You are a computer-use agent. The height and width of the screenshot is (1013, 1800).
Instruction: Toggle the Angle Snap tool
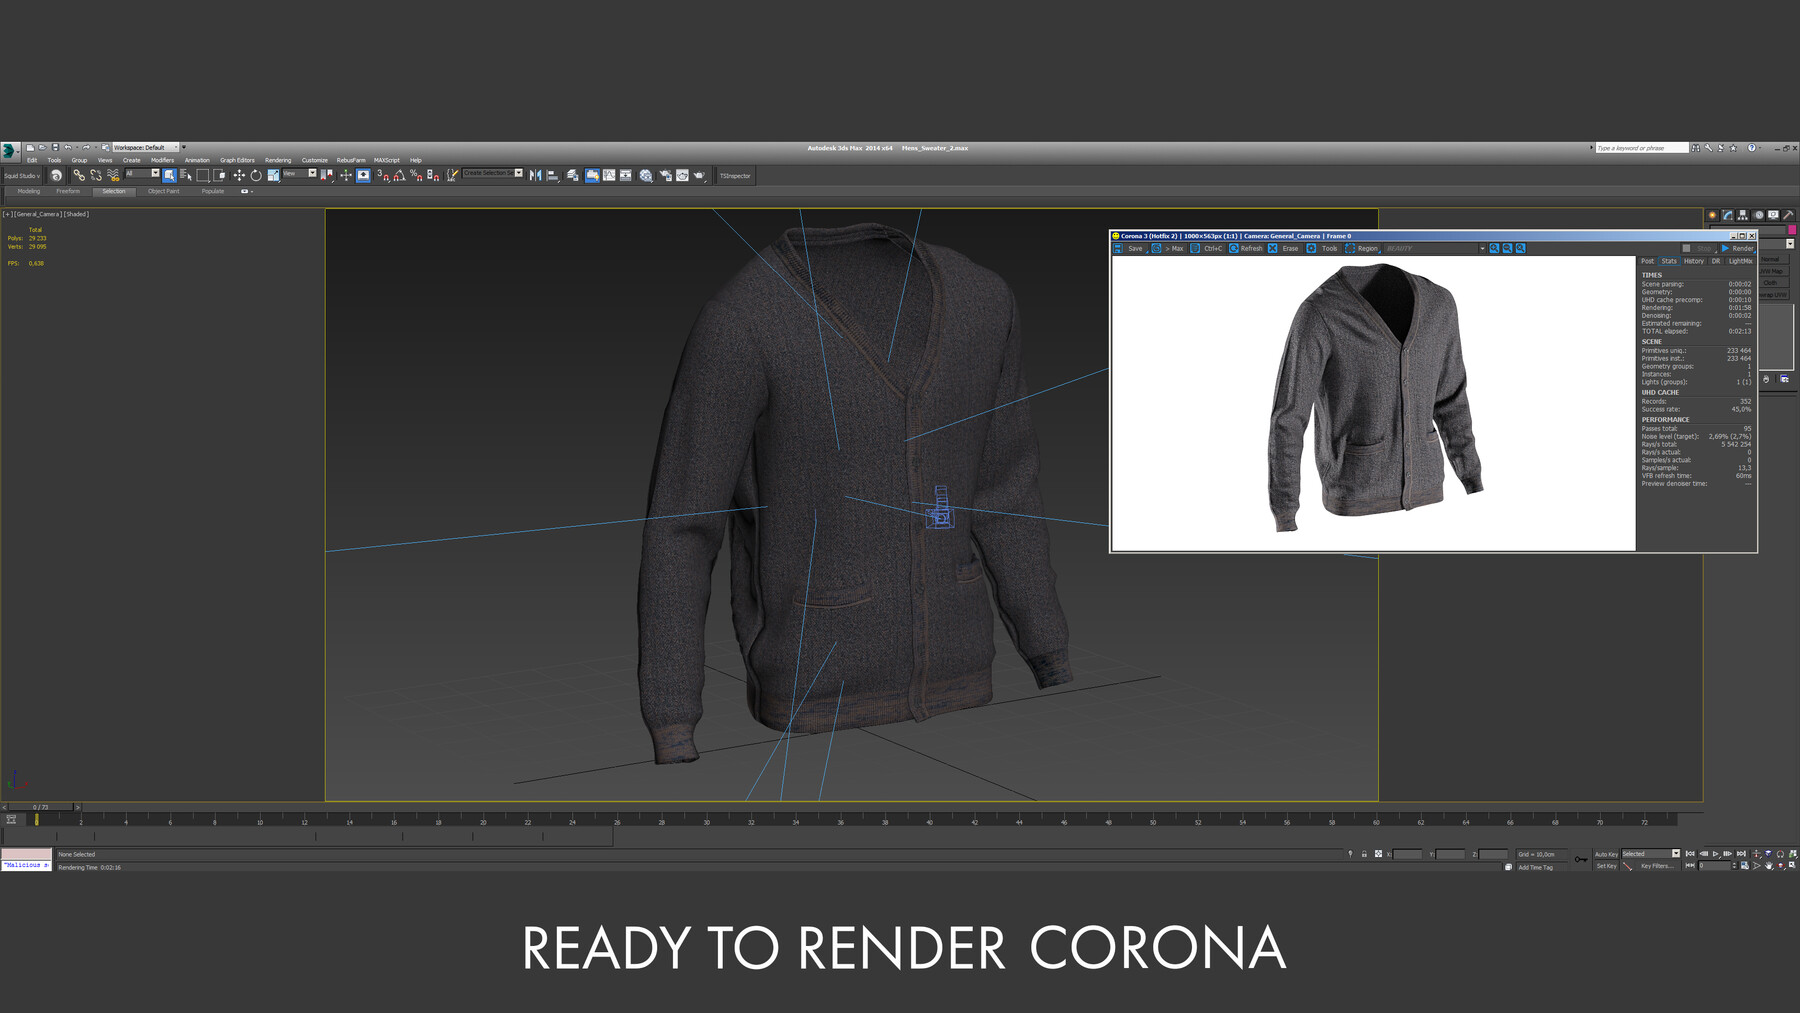(399, 175)
